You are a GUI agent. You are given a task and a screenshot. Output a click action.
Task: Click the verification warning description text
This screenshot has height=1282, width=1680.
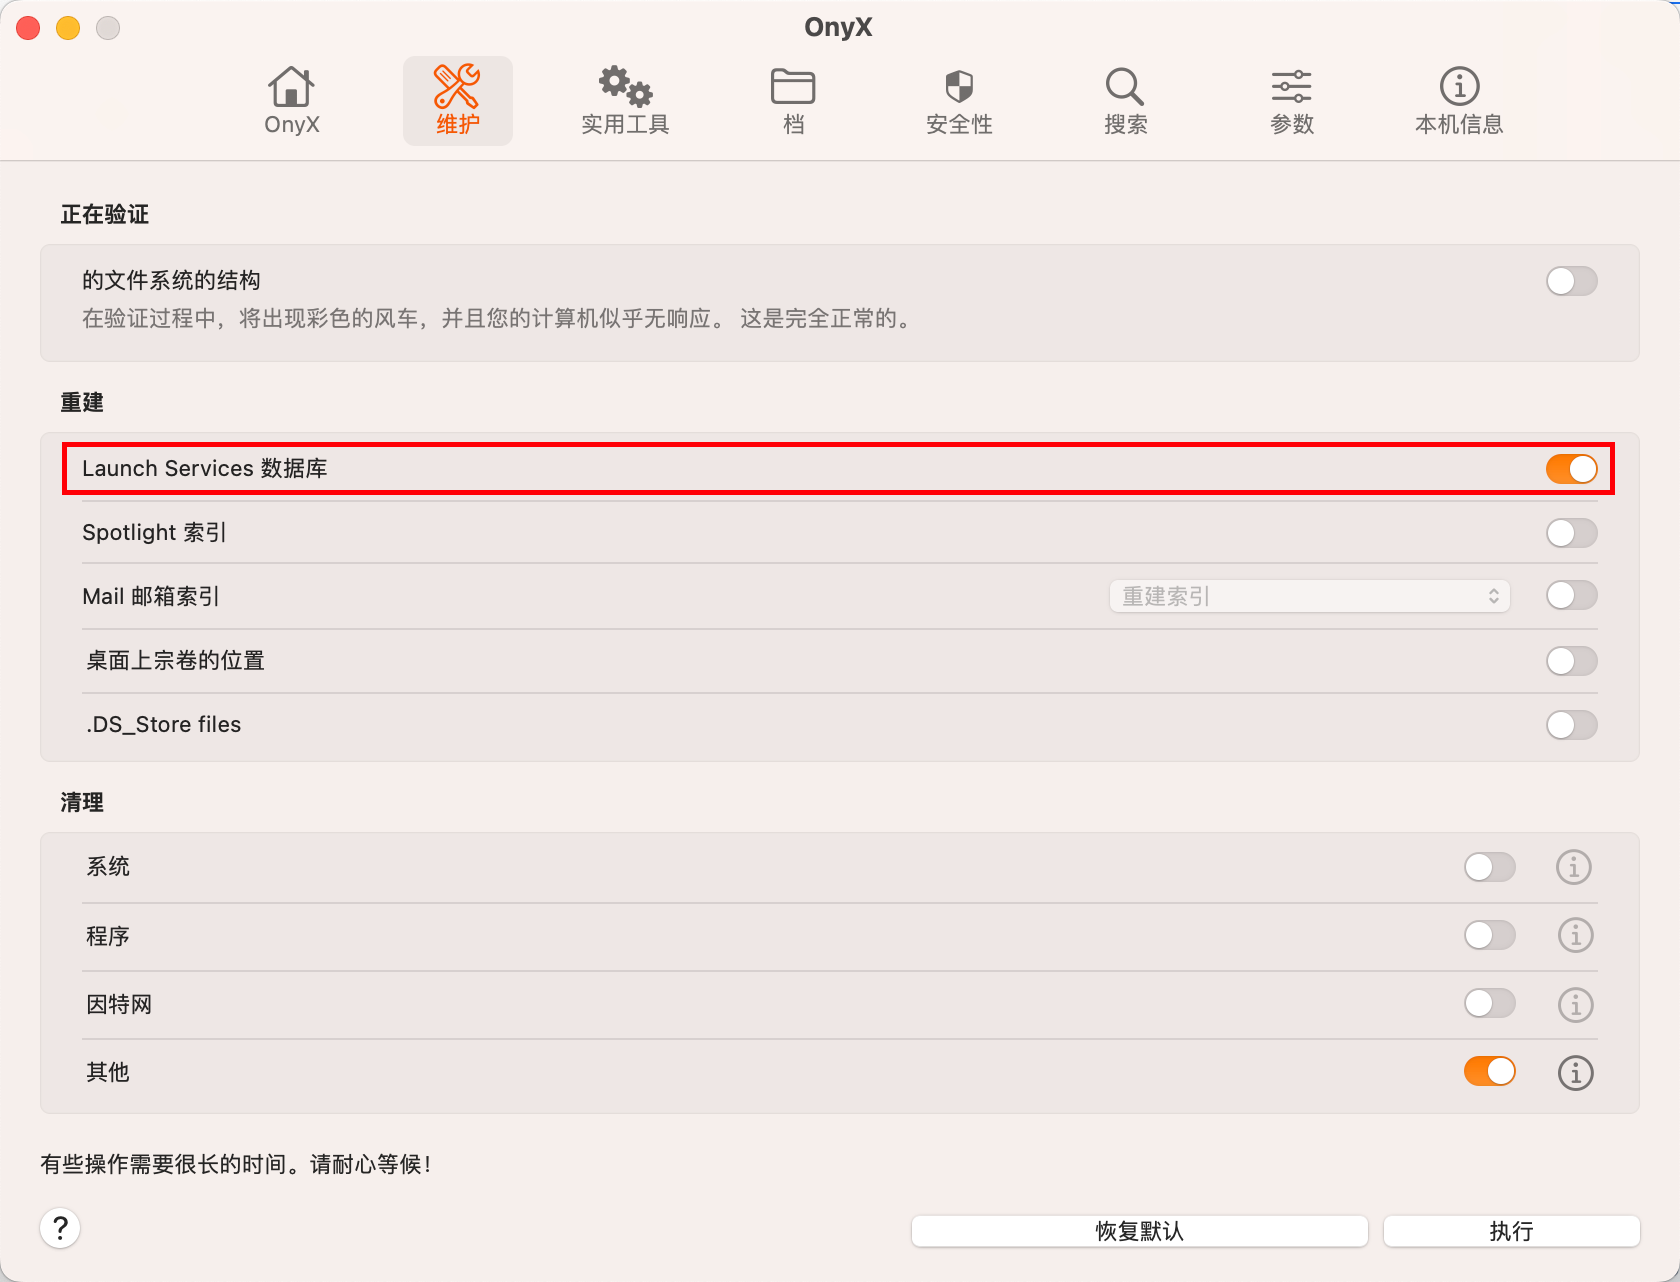click(497, 319)
